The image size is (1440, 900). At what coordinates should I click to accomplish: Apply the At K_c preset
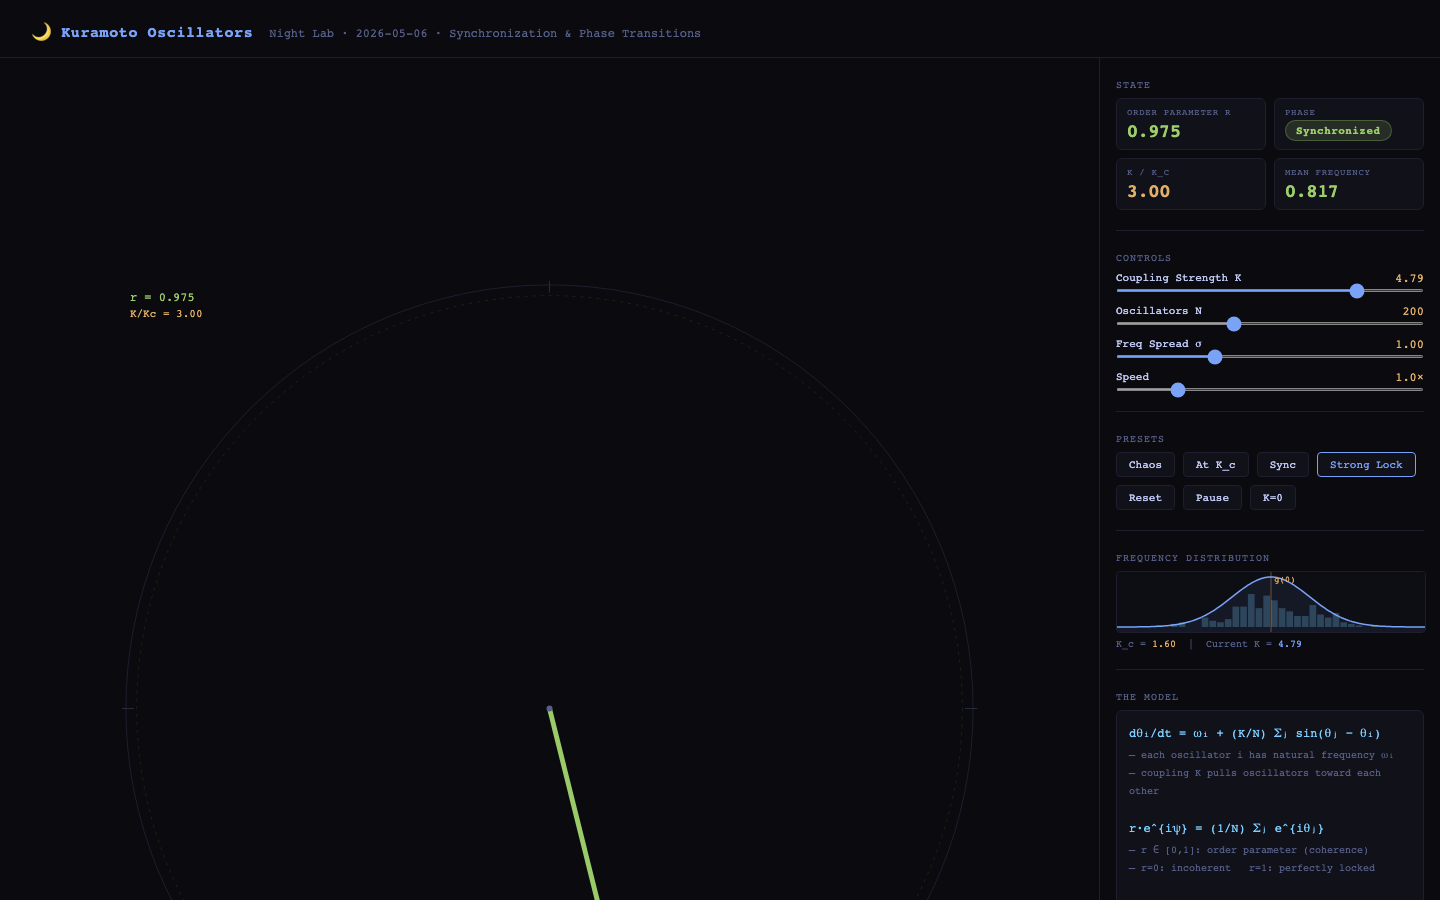pos(1216,465)
